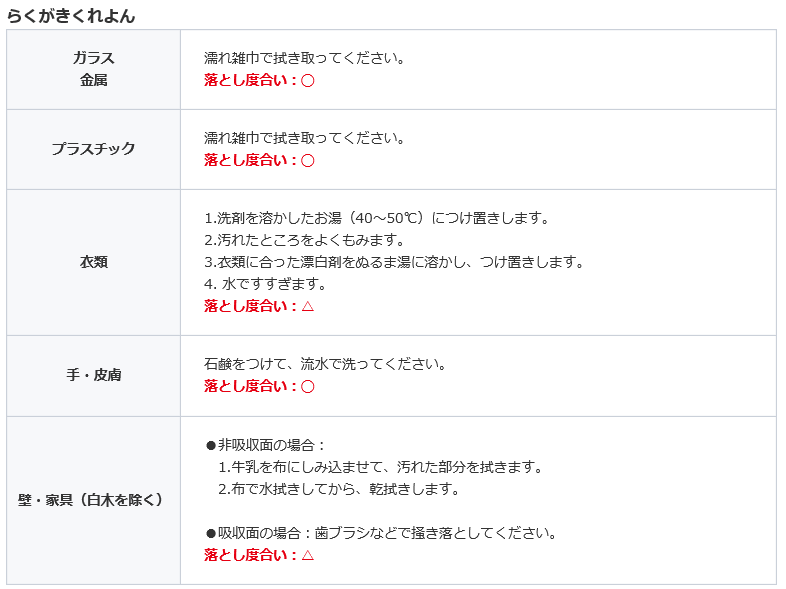Screen dimensions: 786x589
Task: Click the circle rating in ガラス row
Action: [307, 81]
